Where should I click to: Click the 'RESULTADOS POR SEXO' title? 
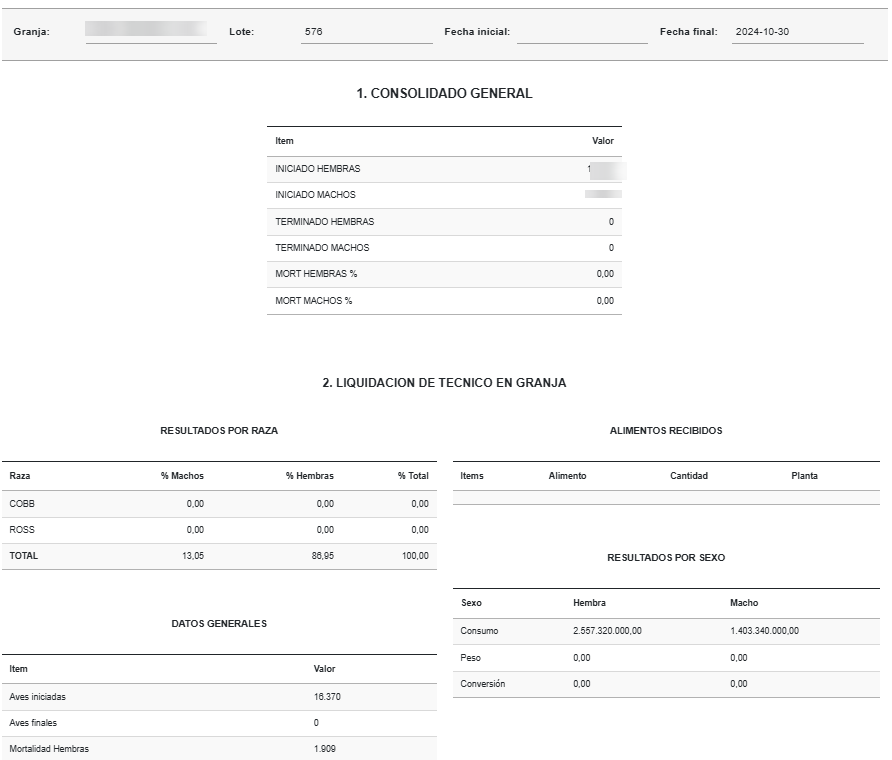click(x=666, y=558)
